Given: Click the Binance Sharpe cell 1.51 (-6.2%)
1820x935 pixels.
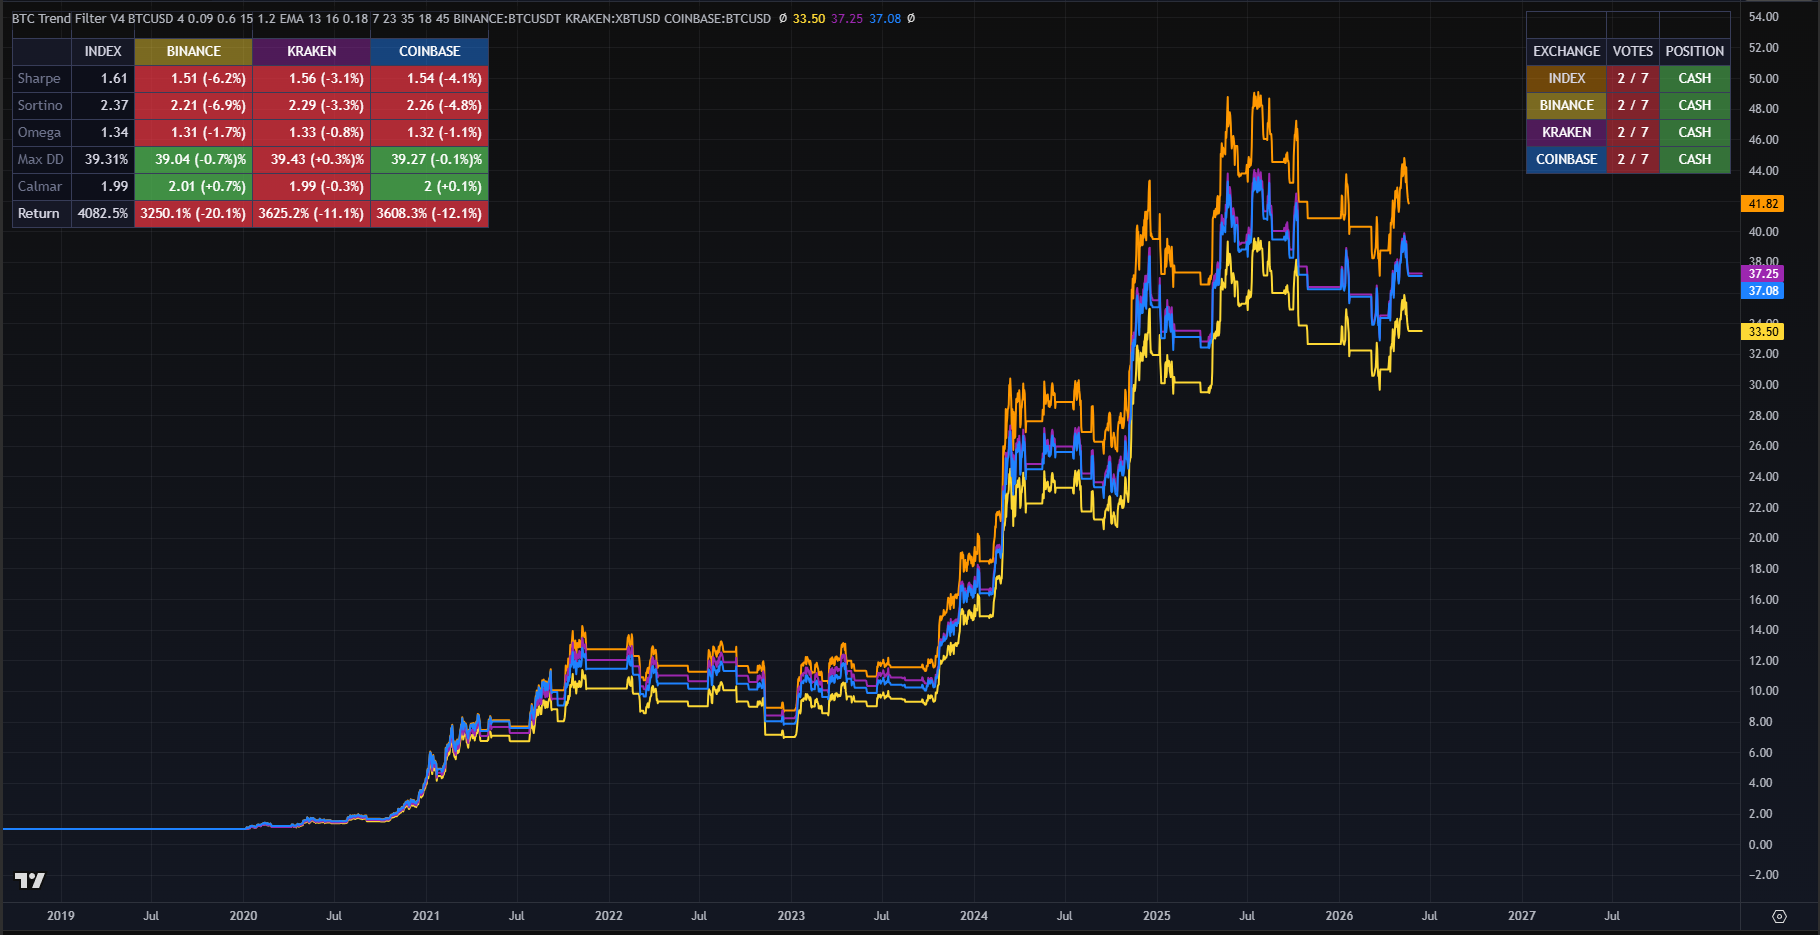Looking at the screenshot, I should click(x=194, y=78).
